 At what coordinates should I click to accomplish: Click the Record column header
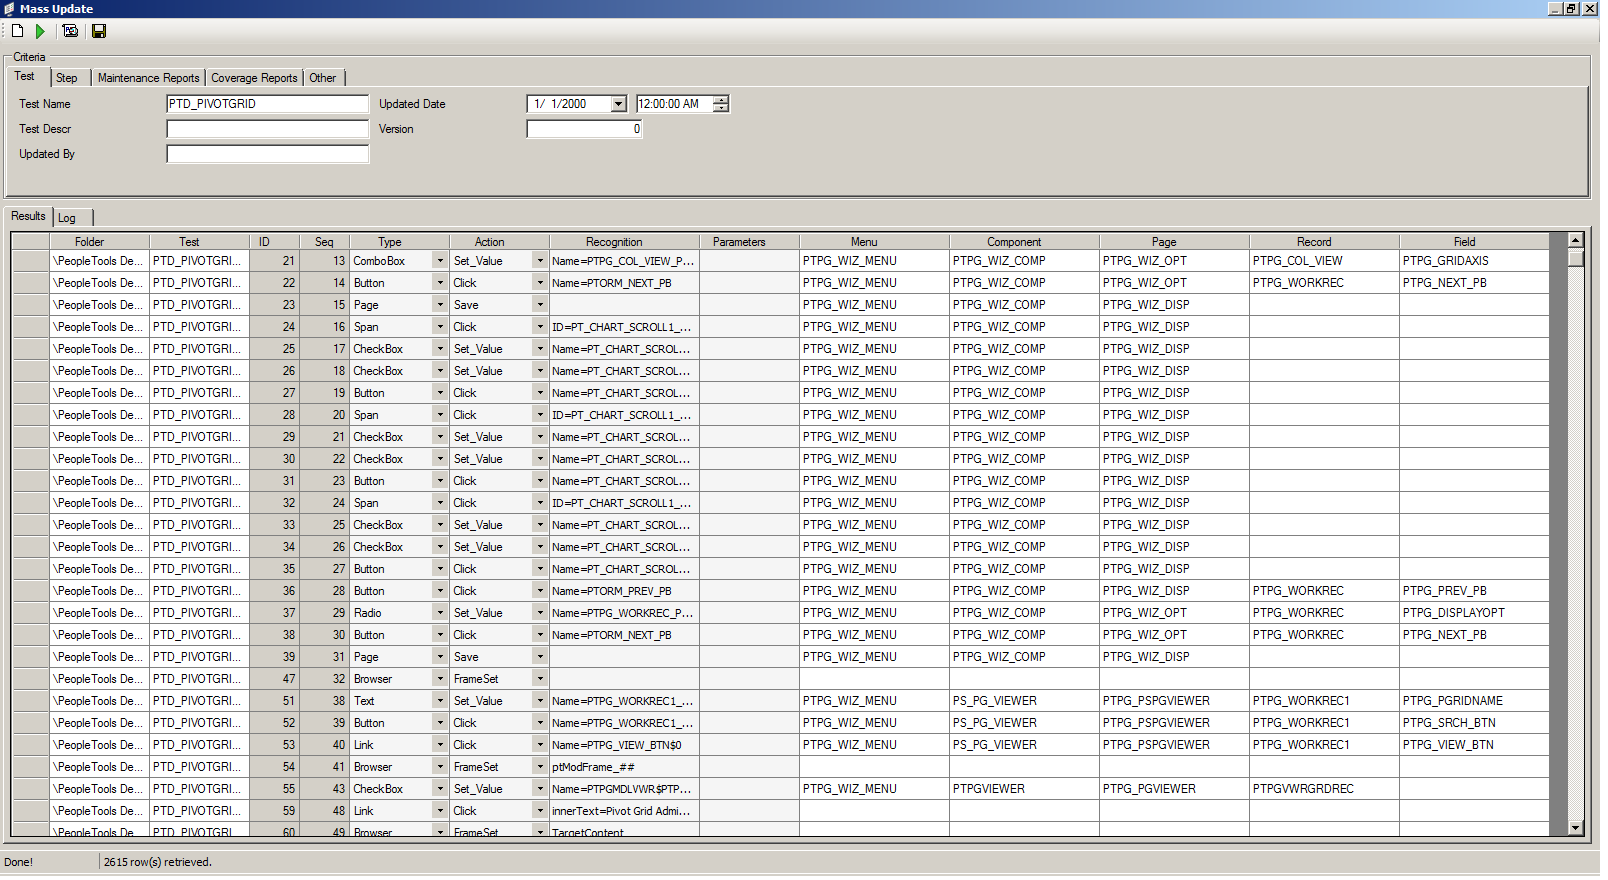tap(1324, 242)
